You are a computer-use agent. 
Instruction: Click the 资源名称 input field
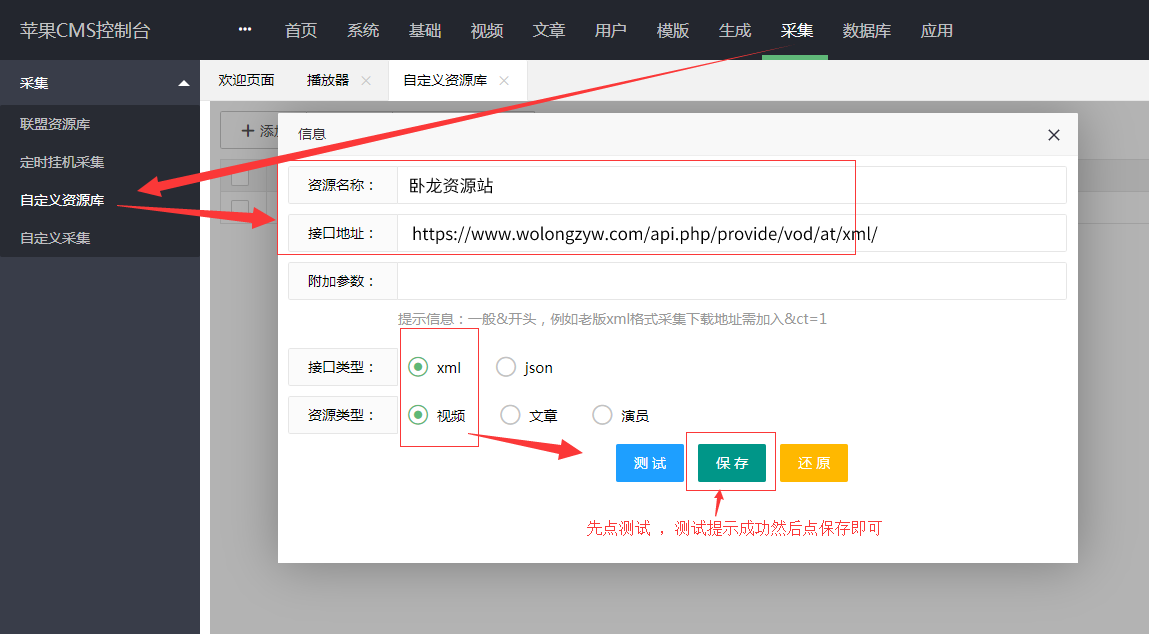[730, 185]
